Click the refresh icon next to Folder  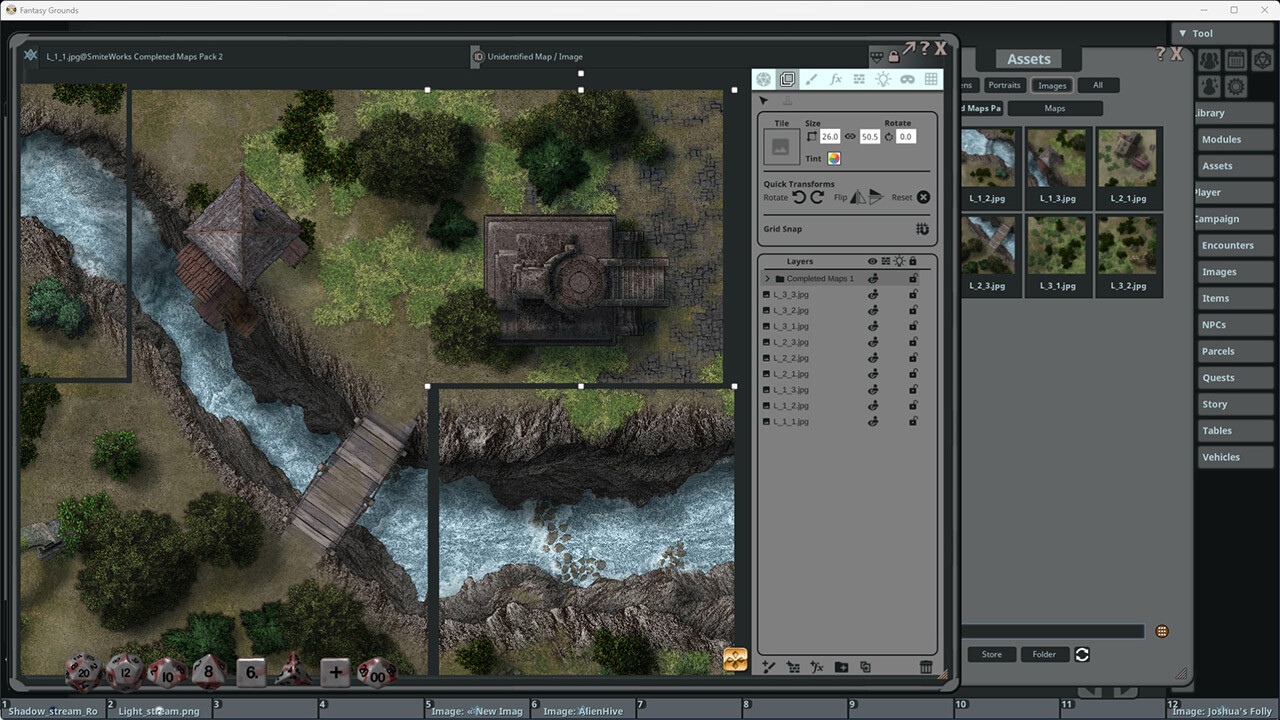(1082, 654)
